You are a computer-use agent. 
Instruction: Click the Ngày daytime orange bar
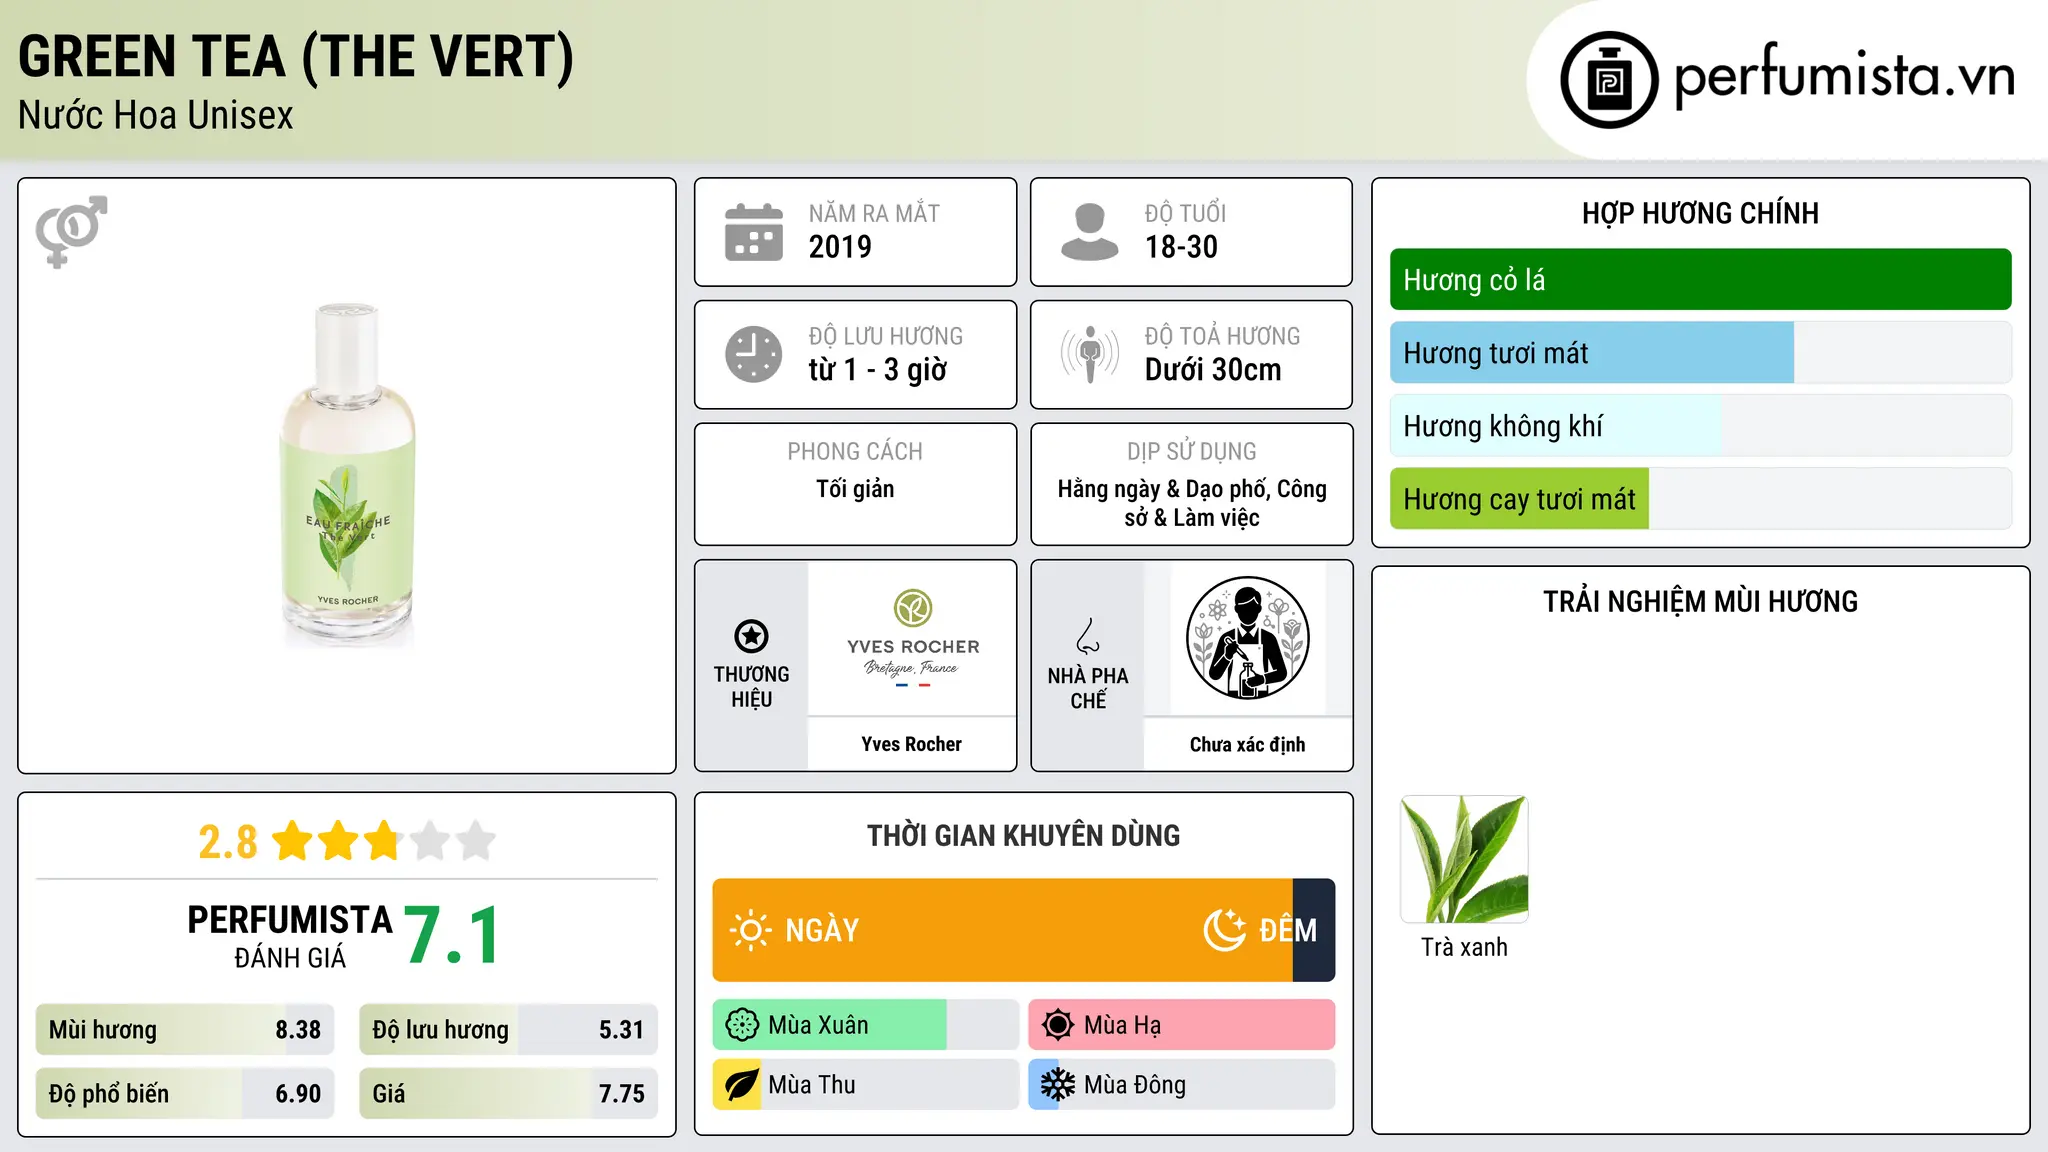coord(1002,930)
